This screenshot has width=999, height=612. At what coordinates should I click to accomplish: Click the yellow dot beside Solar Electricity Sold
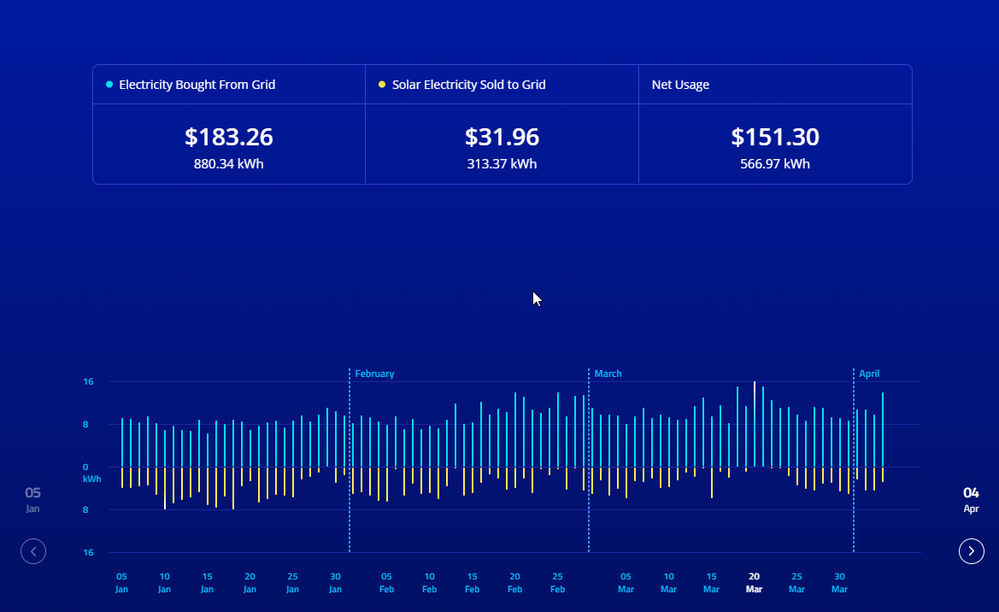pos(382,85)
